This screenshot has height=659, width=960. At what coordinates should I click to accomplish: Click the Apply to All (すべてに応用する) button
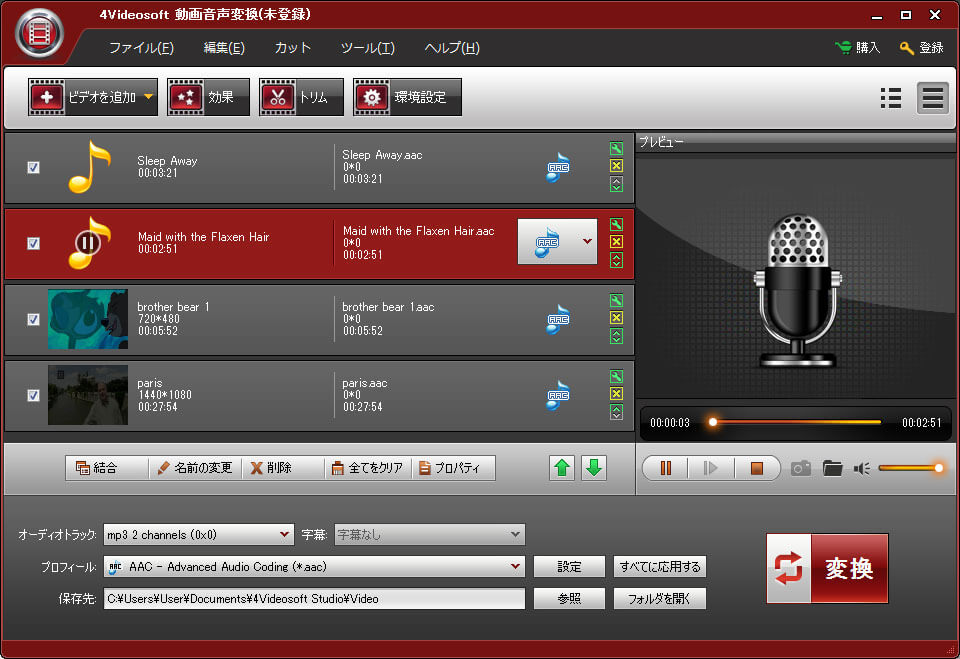click(660, 567)
